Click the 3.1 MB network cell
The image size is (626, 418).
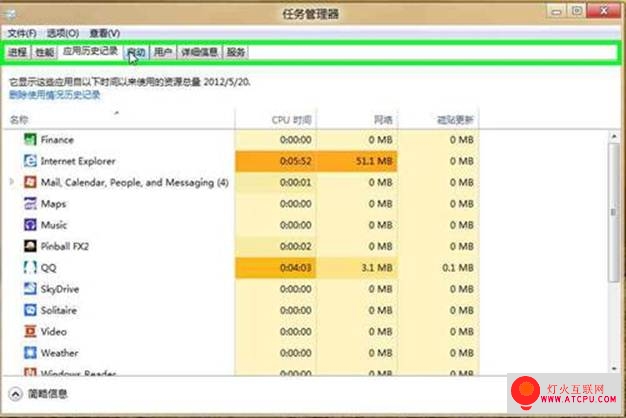click(357, 267)
